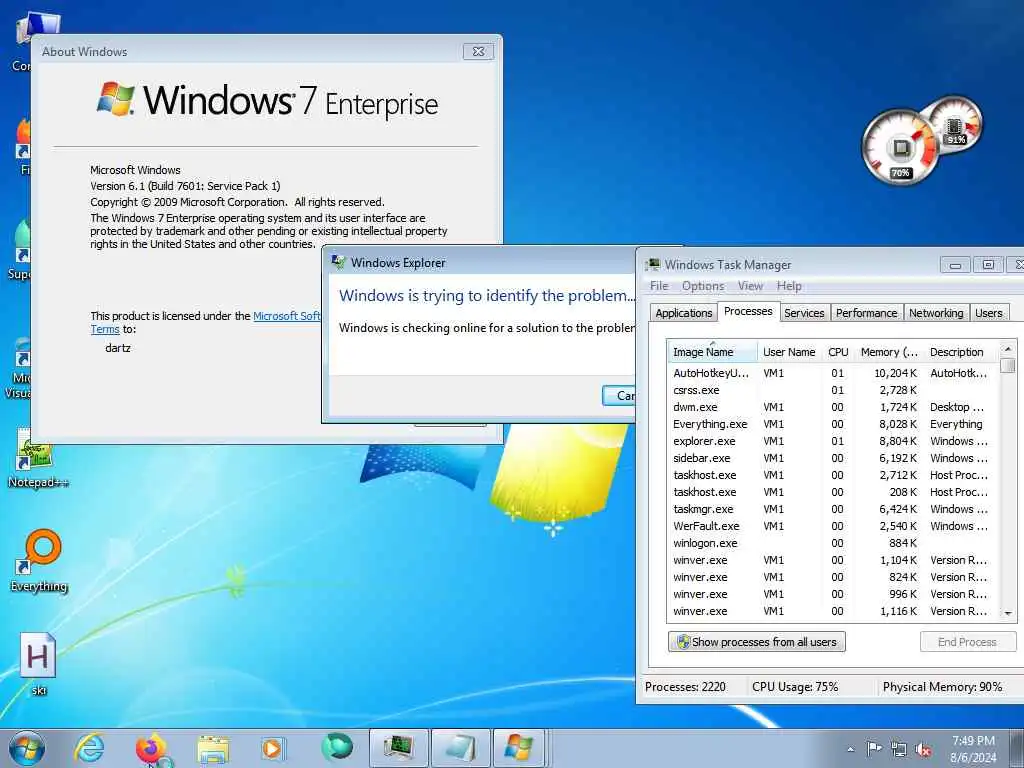Open the Everything desktop shortcut
Image resolution: width=1024 pixels, height=768 pixels.
click(39, 560)
